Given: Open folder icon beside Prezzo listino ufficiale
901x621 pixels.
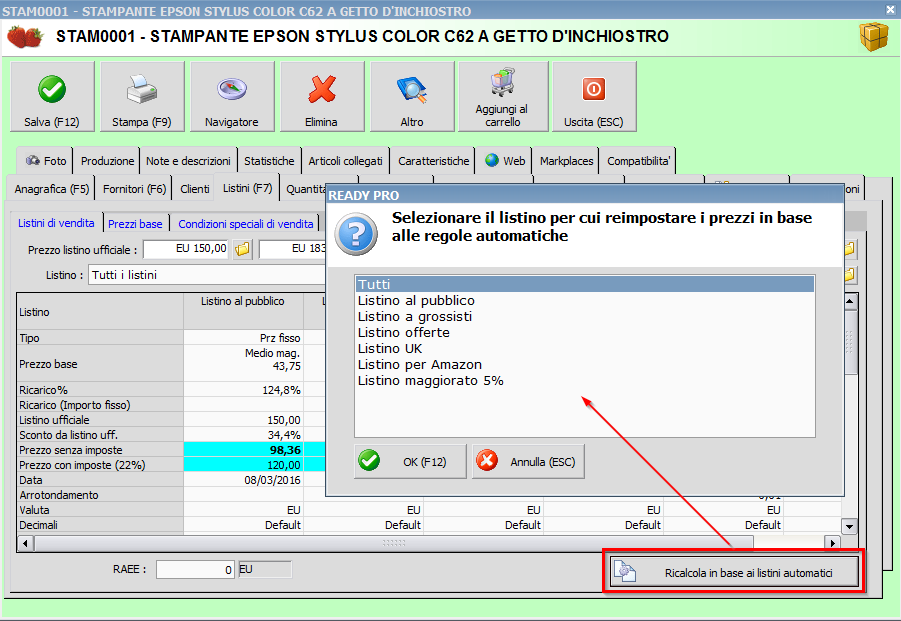Looking at the screenshot, I should pyautogui.click(x=243, y=249).
